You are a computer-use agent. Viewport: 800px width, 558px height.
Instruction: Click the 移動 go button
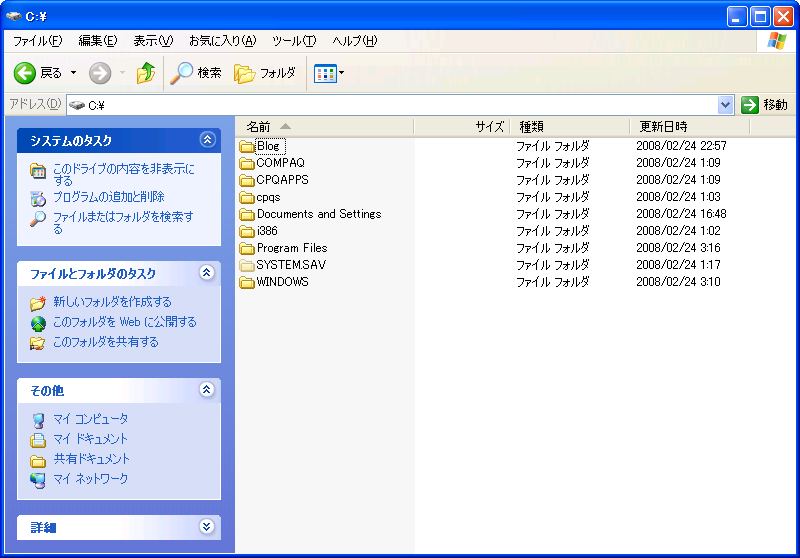[x=764, y=105]
